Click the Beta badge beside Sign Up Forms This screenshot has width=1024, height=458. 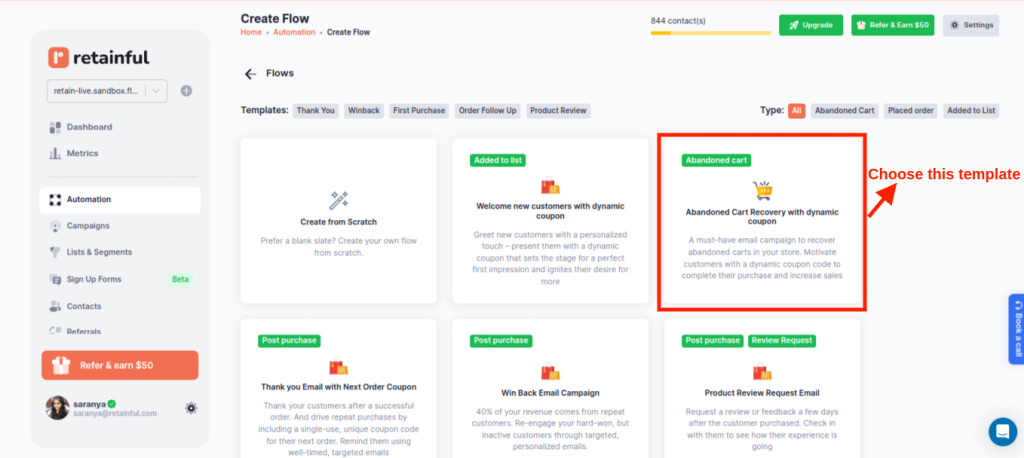tap(180, 279)
